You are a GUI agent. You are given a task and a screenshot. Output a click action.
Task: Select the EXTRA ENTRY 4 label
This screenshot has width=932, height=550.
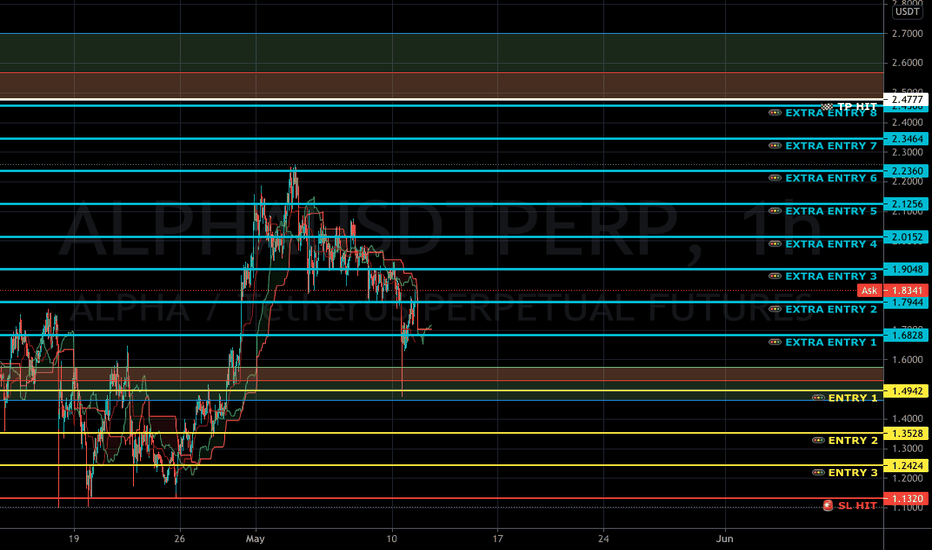click(x=831, y=244)
